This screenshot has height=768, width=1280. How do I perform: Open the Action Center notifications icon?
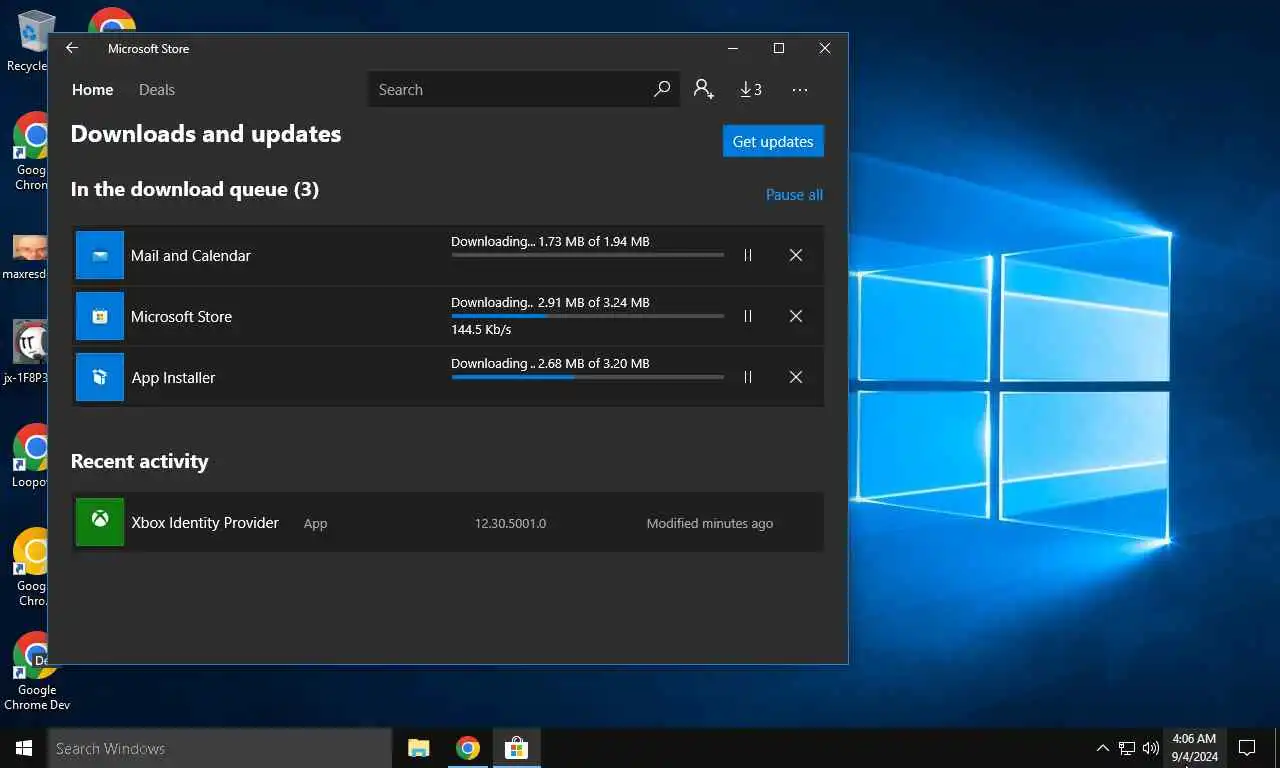(x=1247, y=748)
